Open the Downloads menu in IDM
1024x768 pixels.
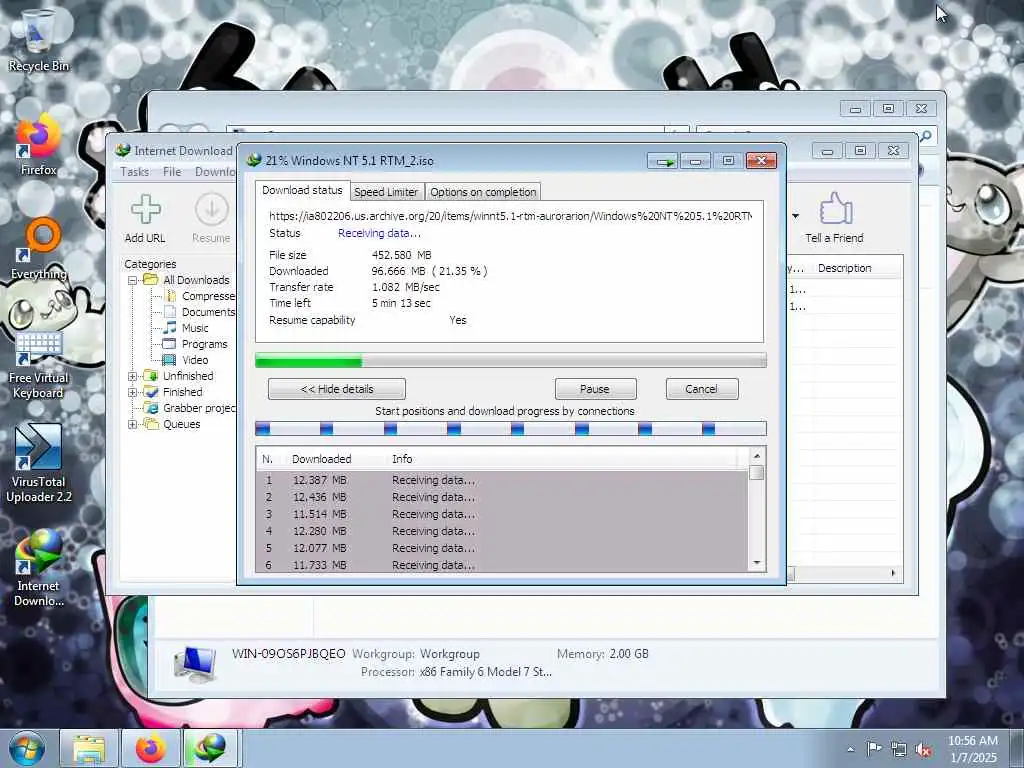pos(216,172)
